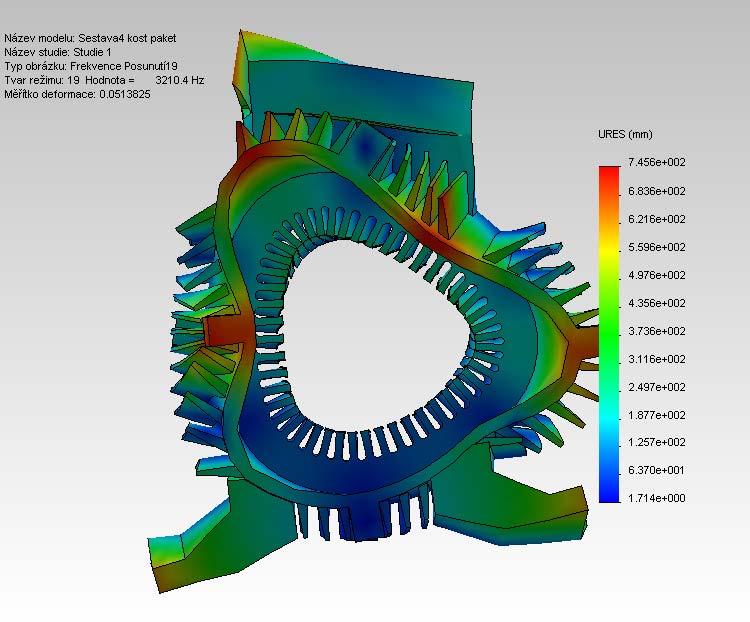Click the legend value '3.736e+002'
This screenshot has height=622, width=750.
point(657,331)
